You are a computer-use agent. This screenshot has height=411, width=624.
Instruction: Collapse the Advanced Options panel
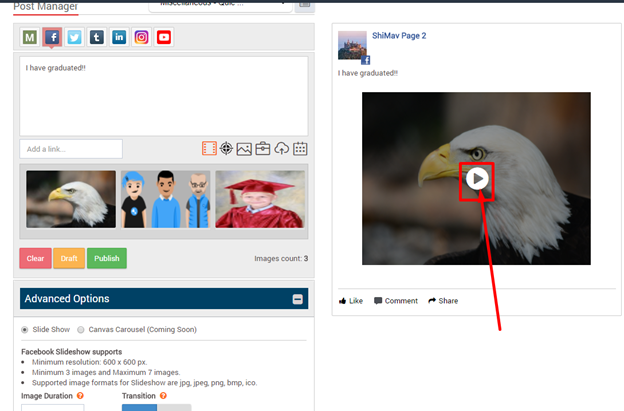tap(297, 299)
